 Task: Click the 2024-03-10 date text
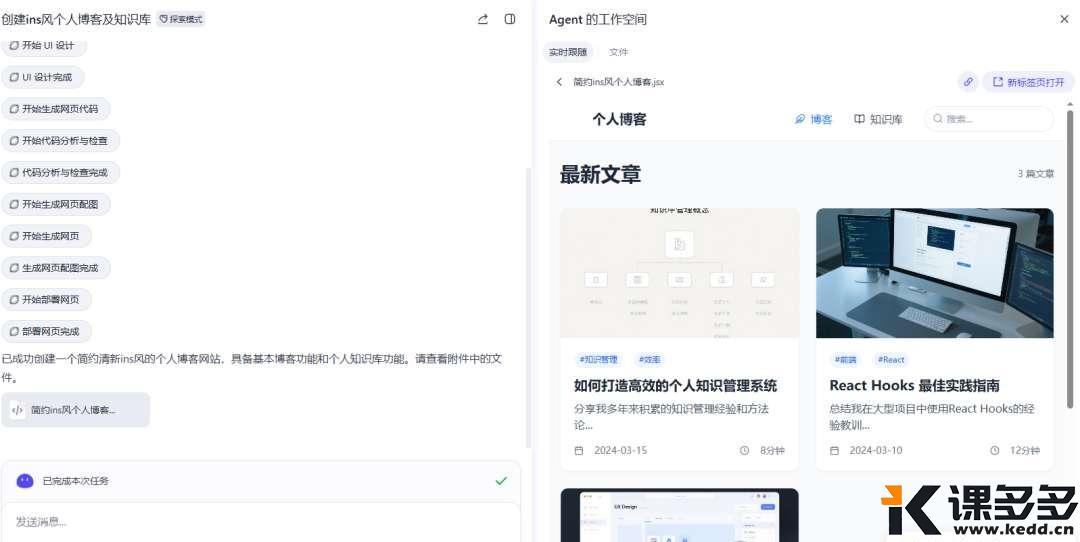click(876, 450)
